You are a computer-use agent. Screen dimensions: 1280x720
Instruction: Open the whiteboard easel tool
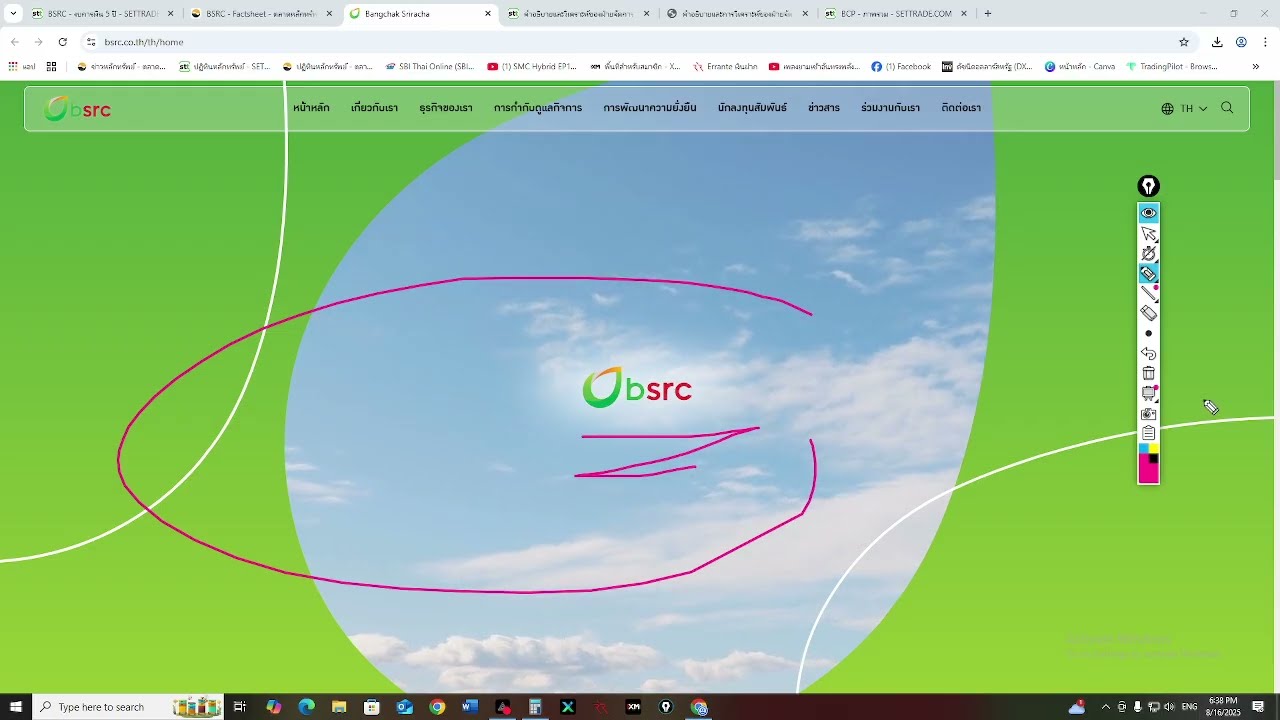point(1148,393)
